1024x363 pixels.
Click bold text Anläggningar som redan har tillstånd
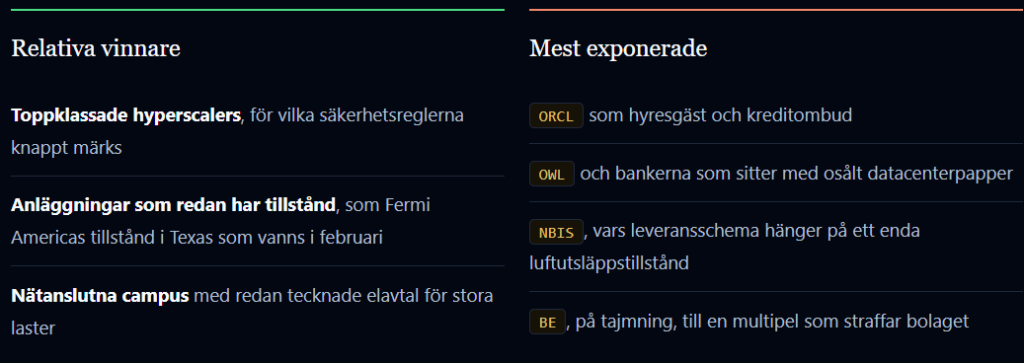[x=173, y=206]
